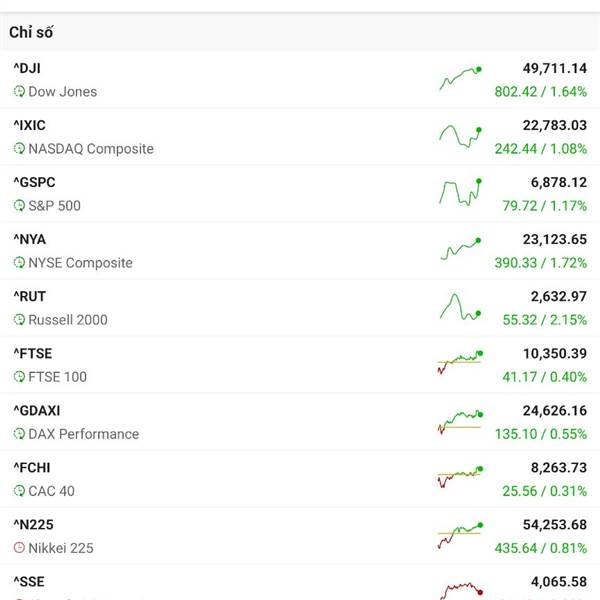The width and height of the screenshot is (600, 600).
Task: Open the ^GSPC ticker symbol
Action: (x=34, y=182)
